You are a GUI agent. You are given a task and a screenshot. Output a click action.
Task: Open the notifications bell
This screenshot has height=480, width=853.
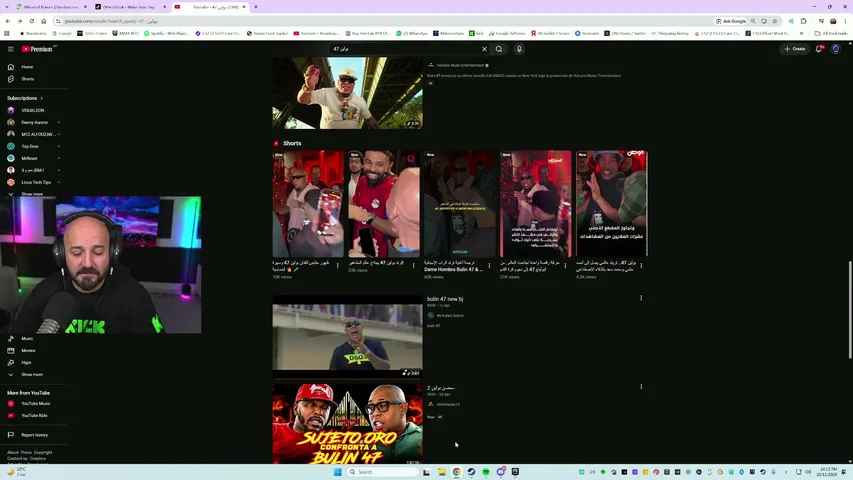pyautogui.click(x=818, y=49)
